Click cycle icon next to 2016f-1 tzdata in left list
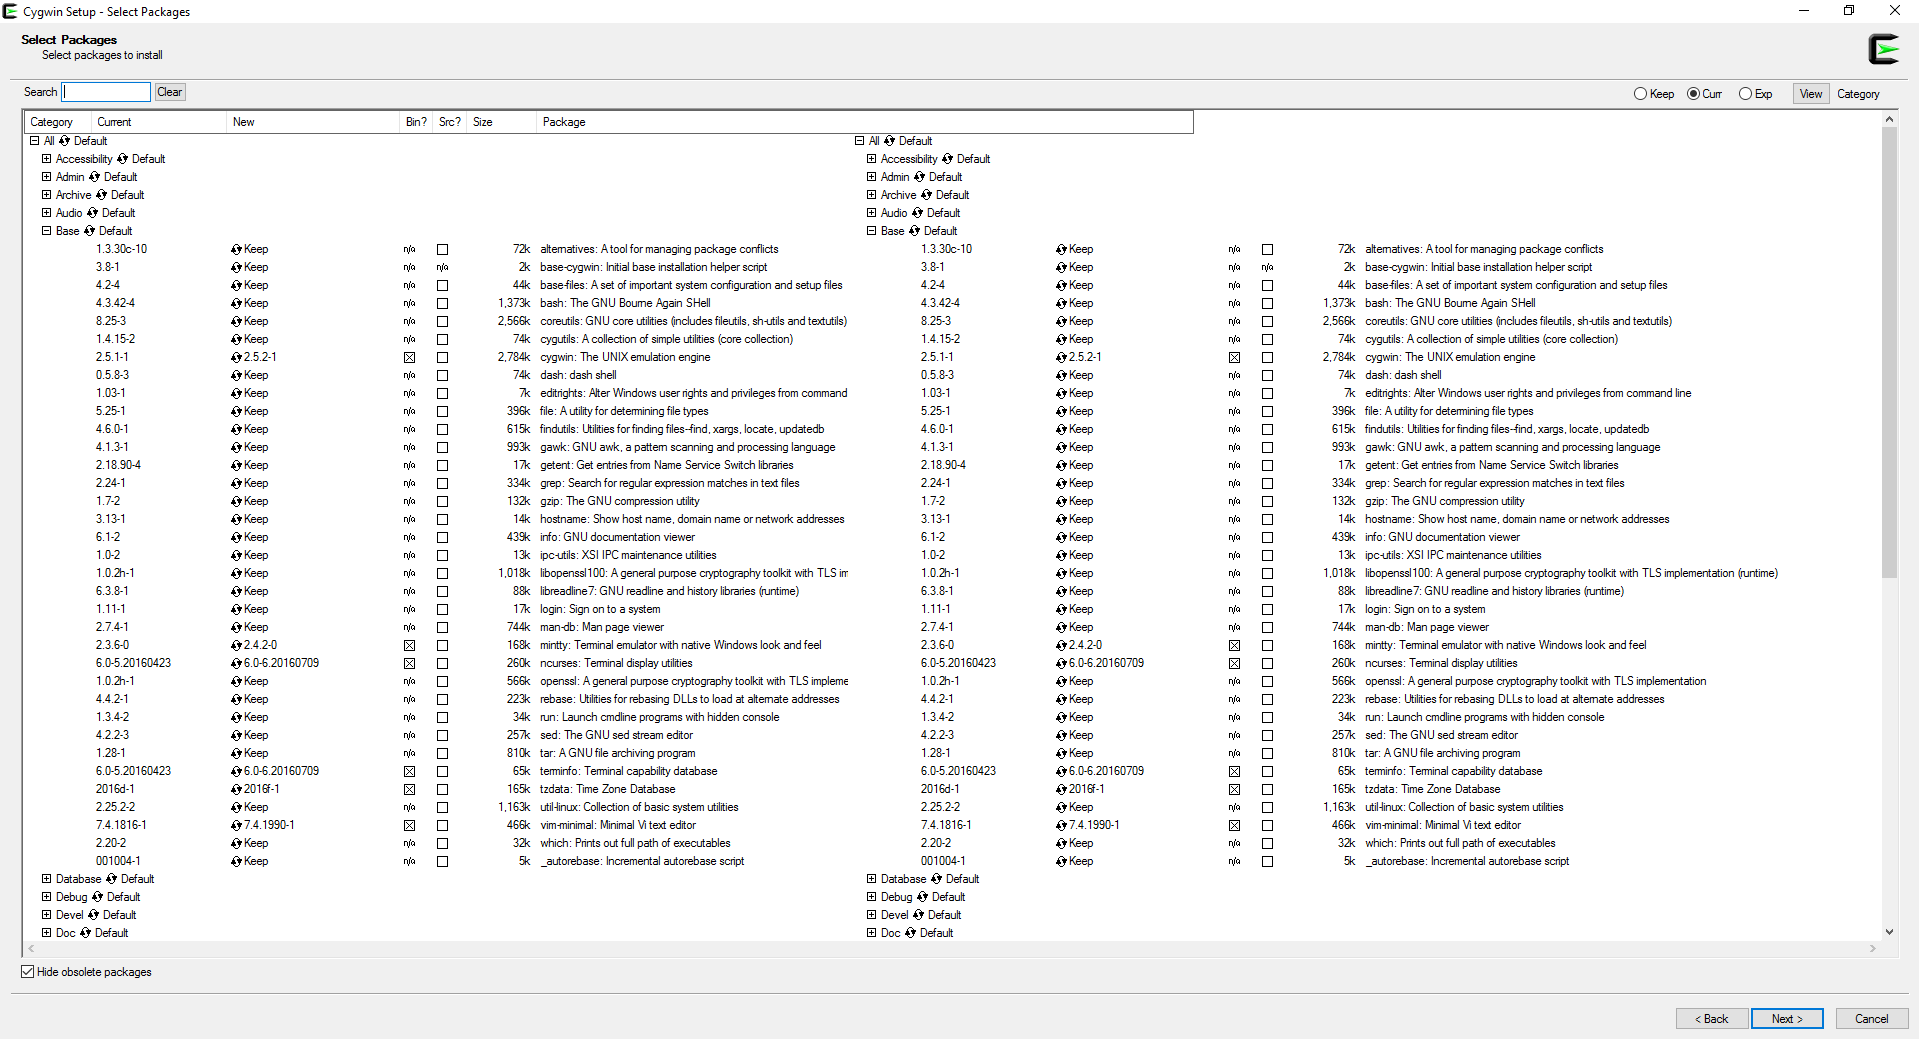This screenshot has height=1039, width=1919. (x=237, y=789)
